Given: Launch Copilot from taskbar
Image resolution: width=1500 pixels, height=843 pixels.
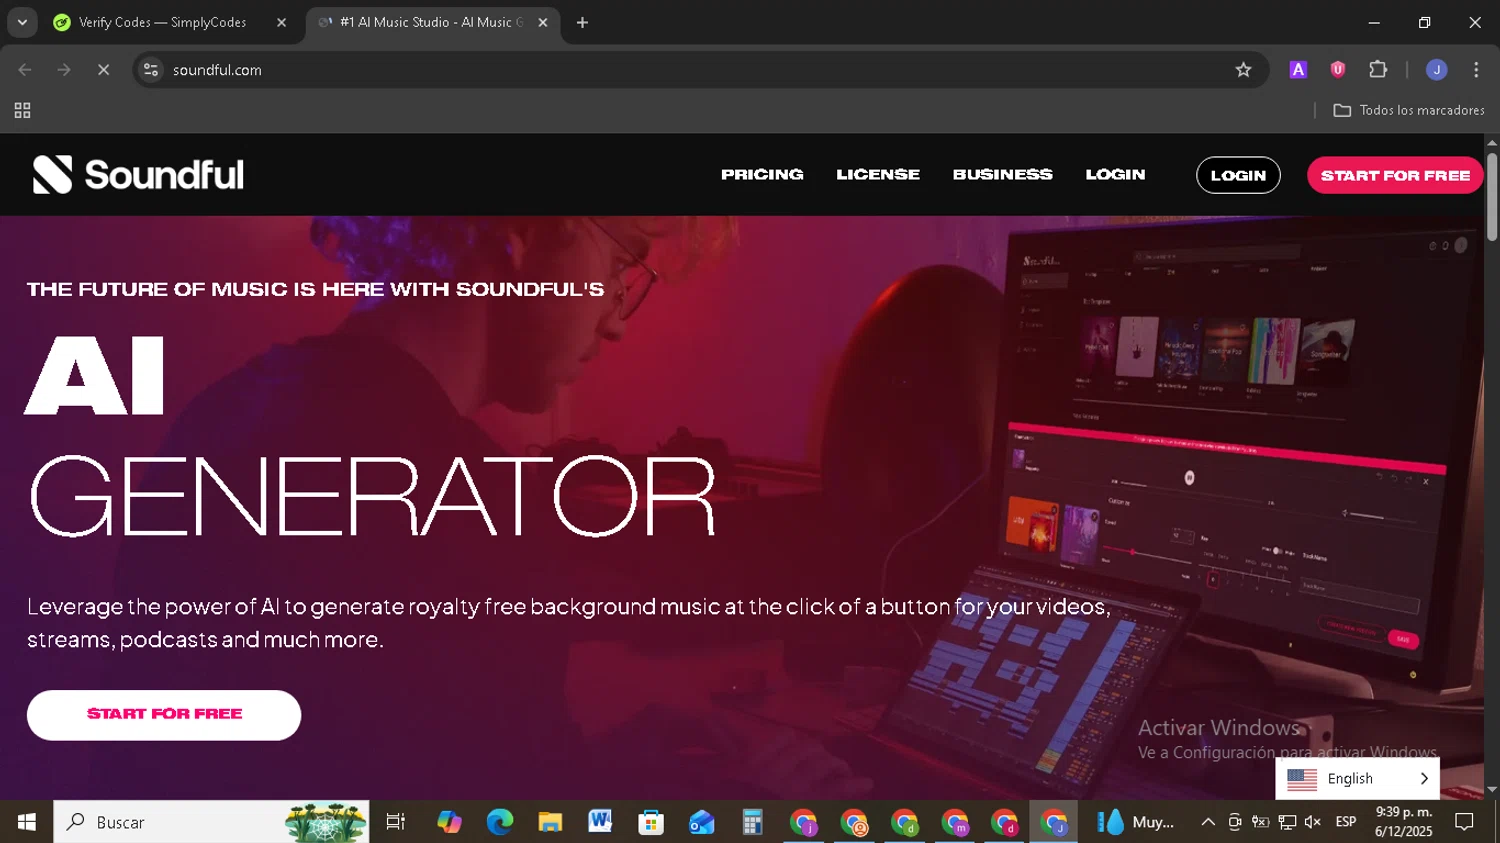Looking at the screenshot, I should (449, 822).
